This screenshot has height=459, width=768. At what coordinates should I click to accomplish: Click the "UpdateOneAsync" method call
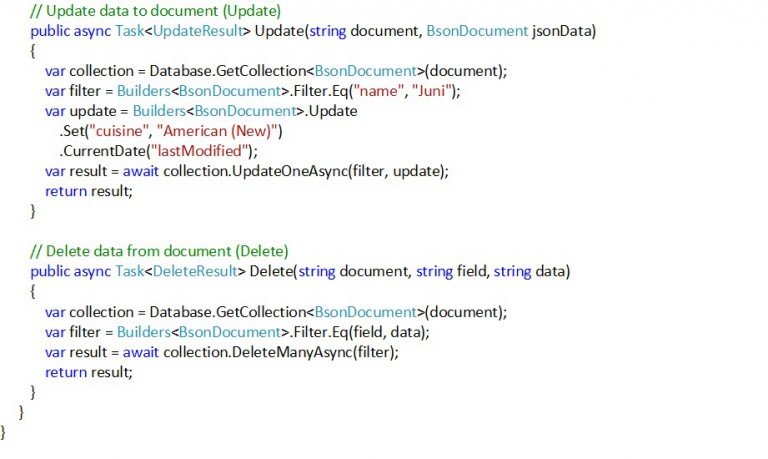coord(289,171)
